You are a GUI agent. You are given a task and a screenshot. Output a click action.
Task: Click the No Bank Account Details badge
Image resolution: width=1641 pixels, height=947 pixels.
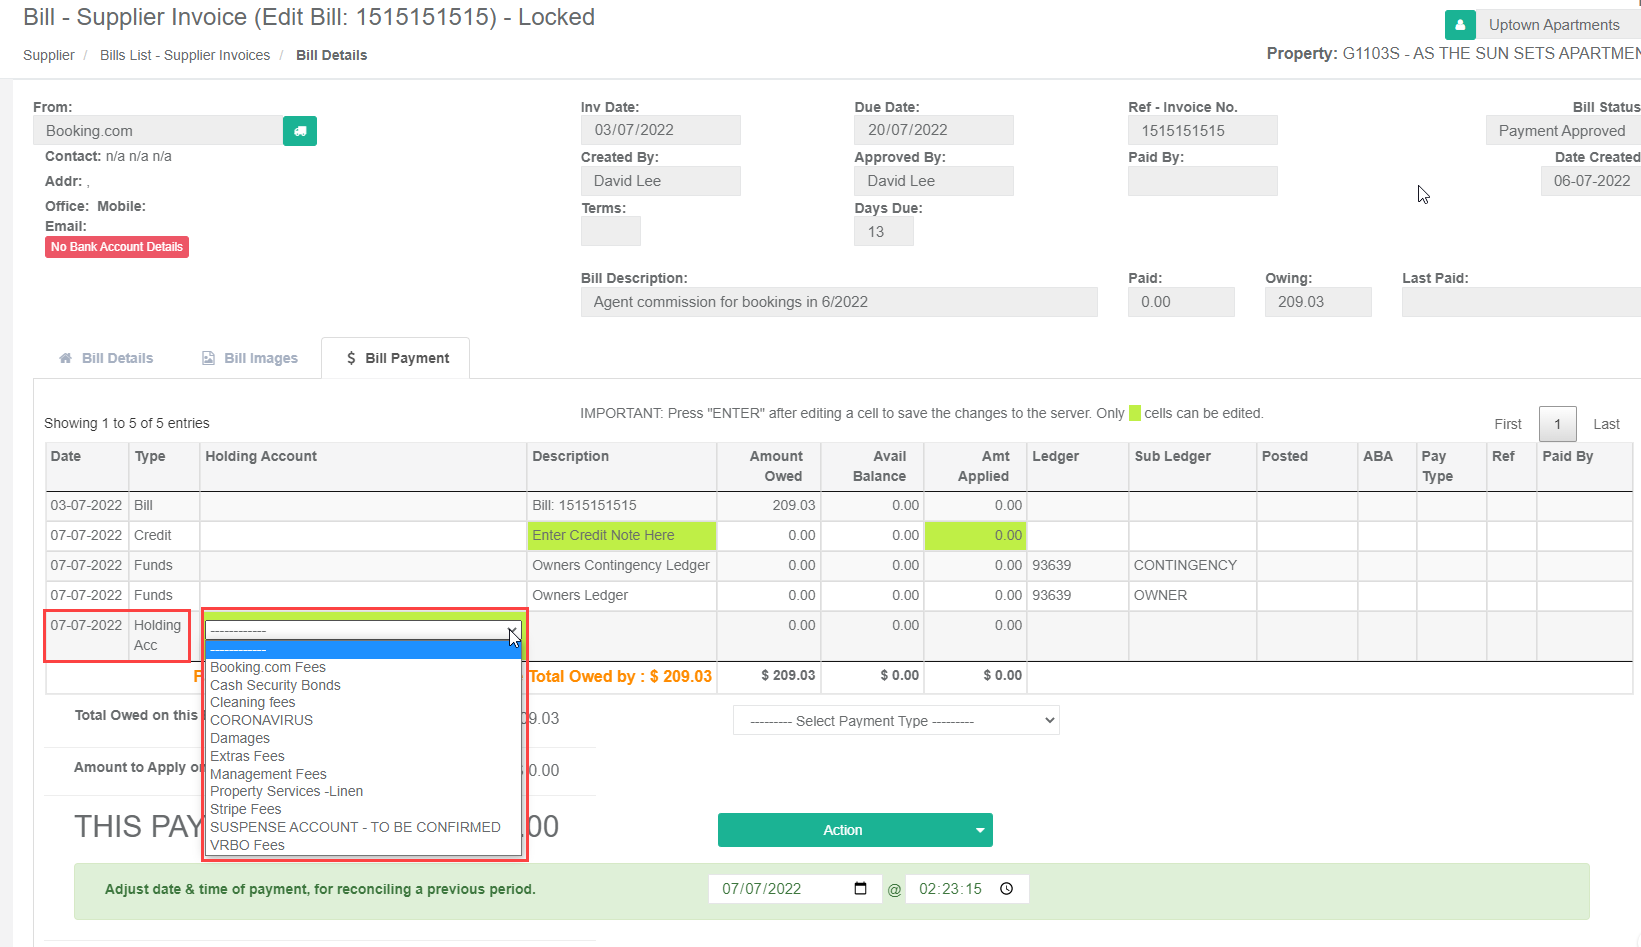(117, 247)
